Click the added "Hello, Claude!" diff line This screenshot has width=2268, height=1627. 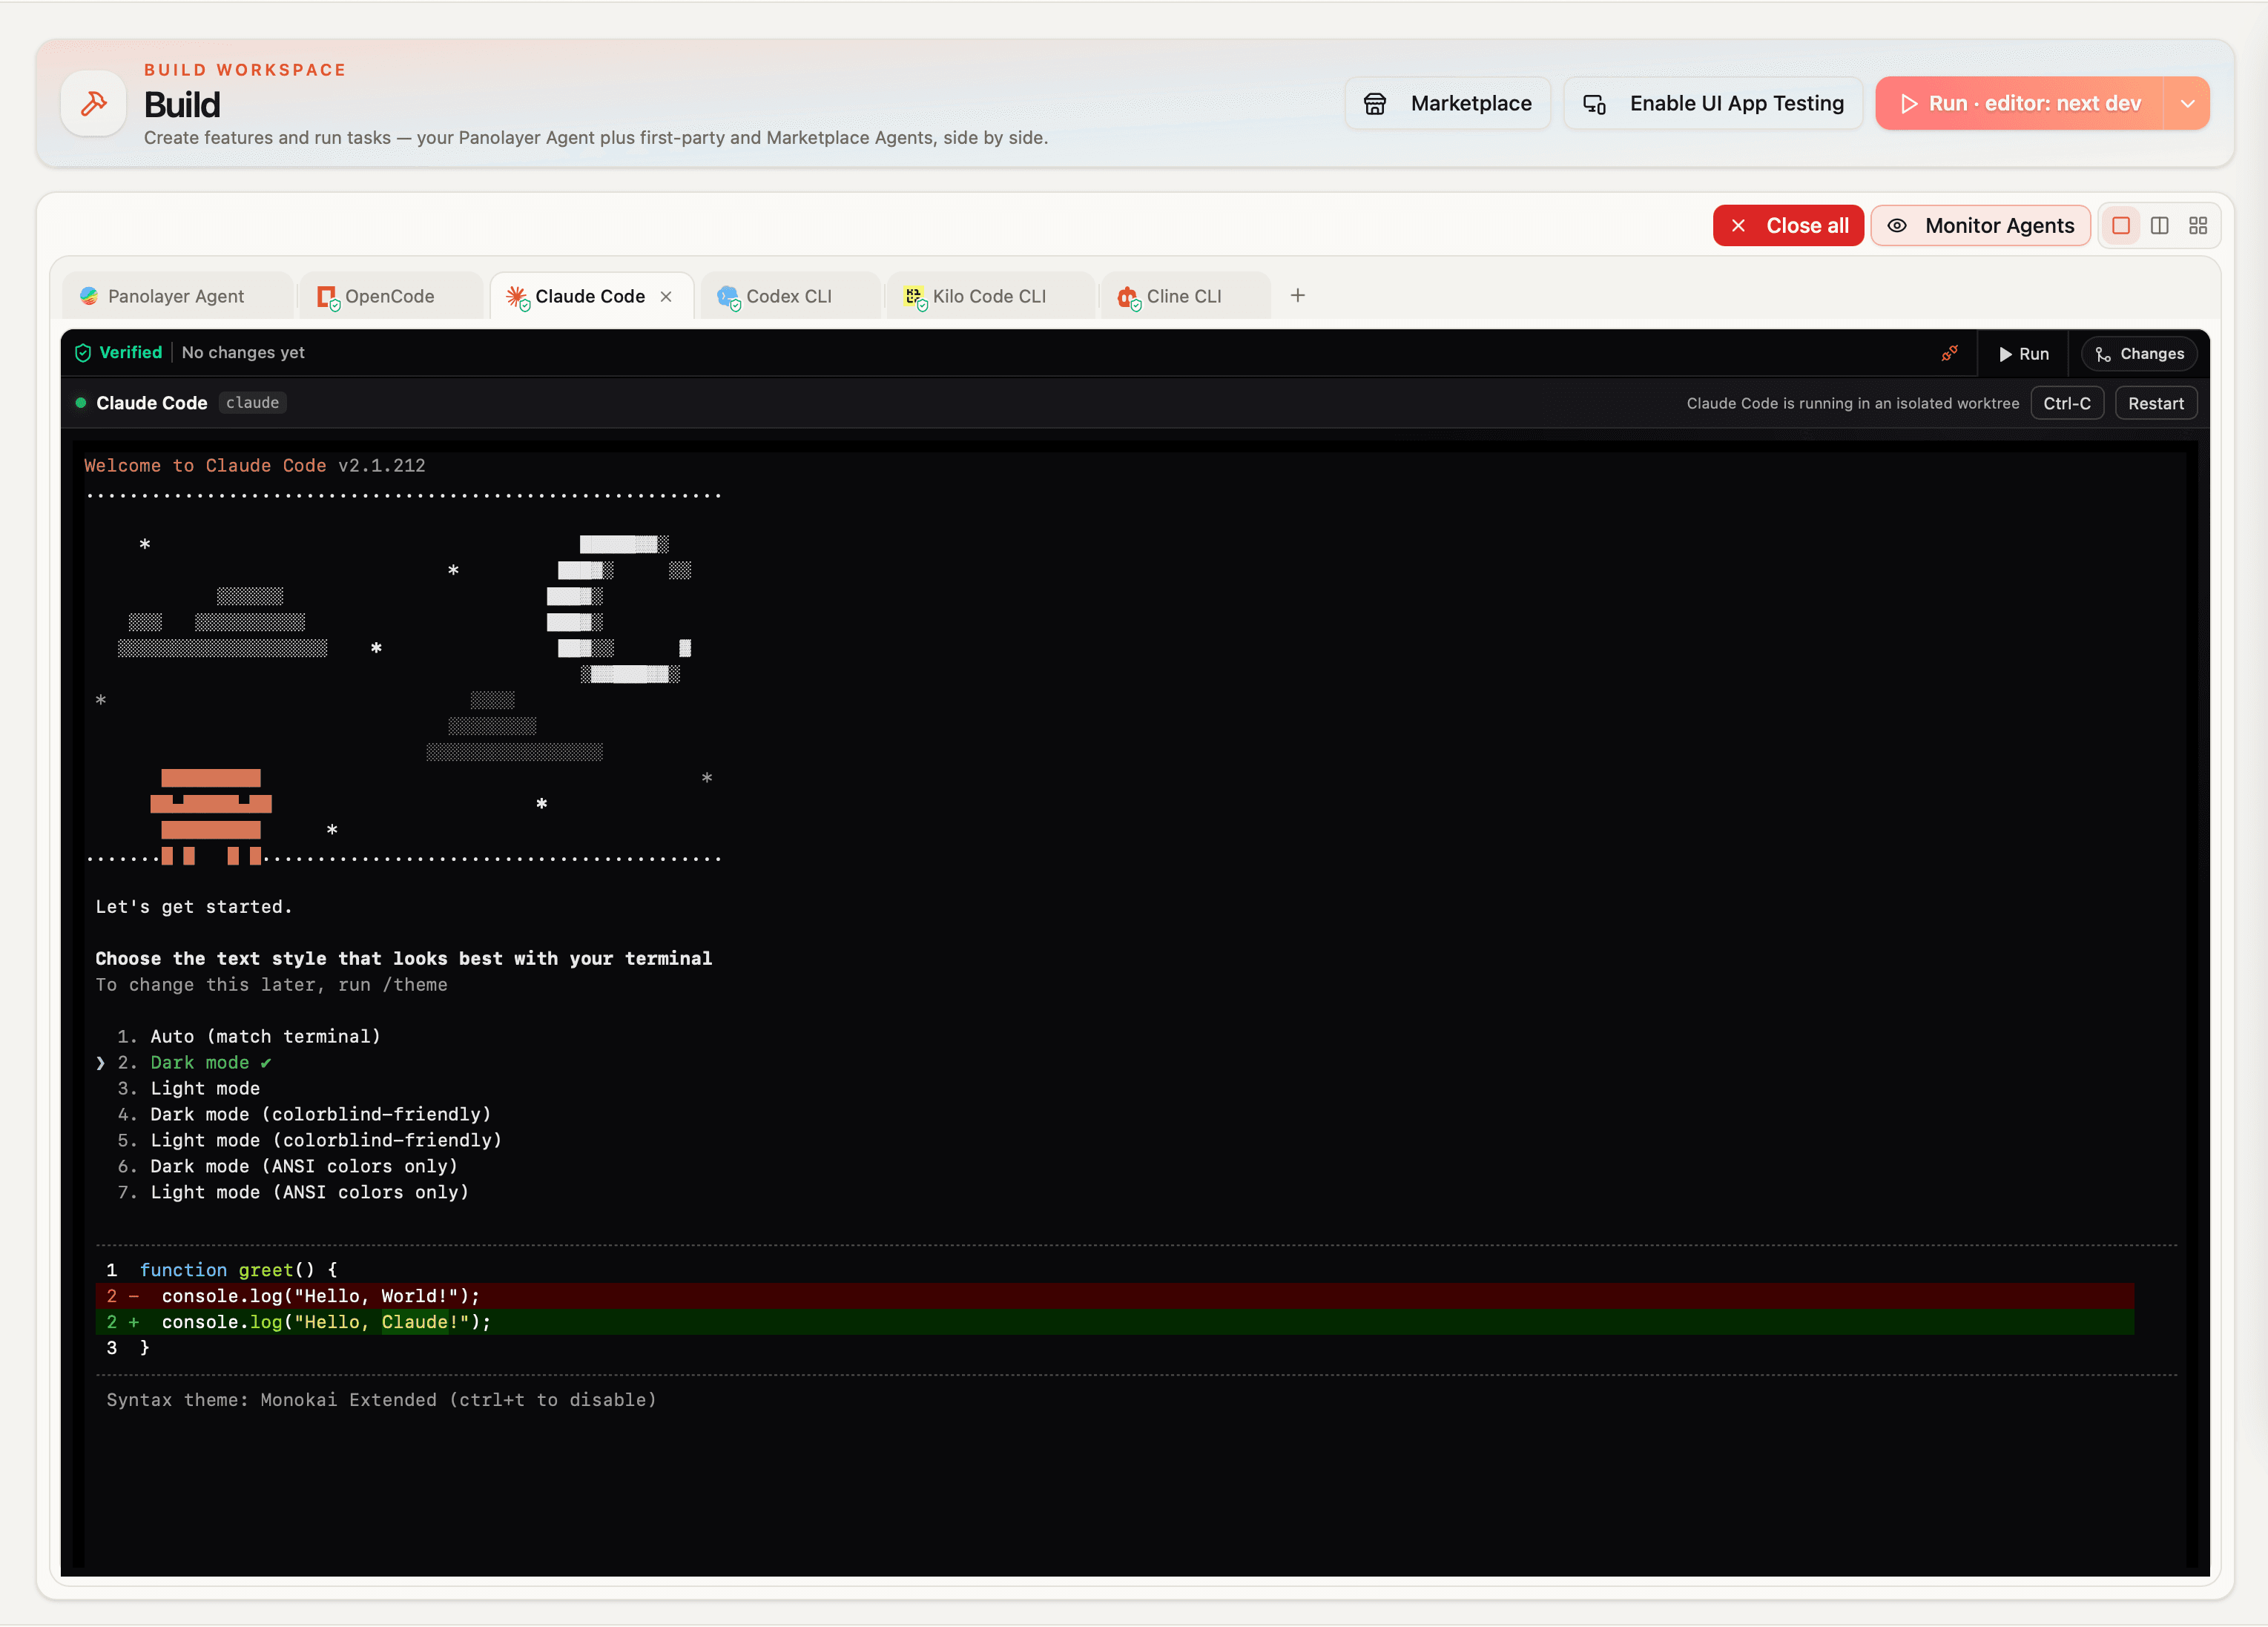click(1115, 1322)
